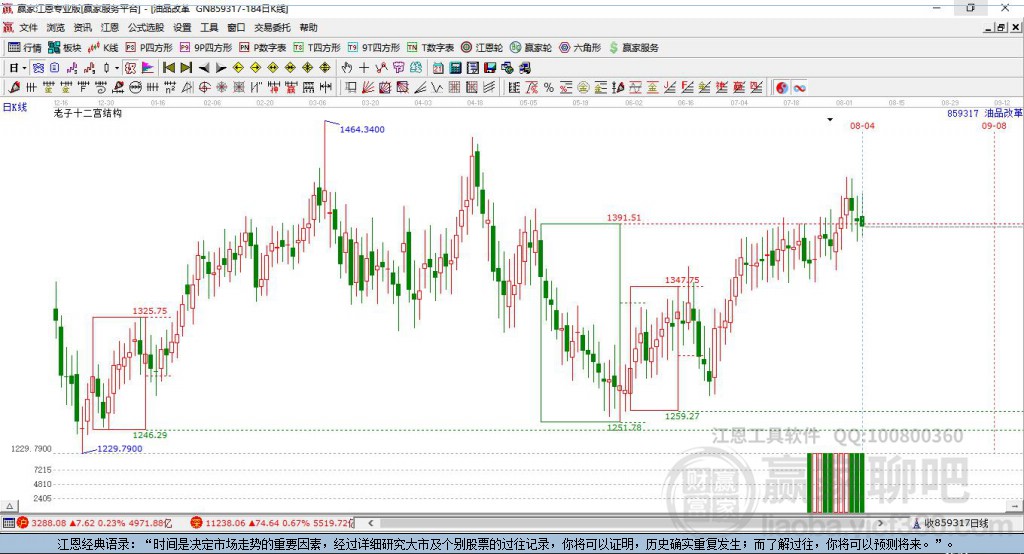The image size is (1024, 554).
Task: Click the floppy disk save icon
Action: [490, 68]
